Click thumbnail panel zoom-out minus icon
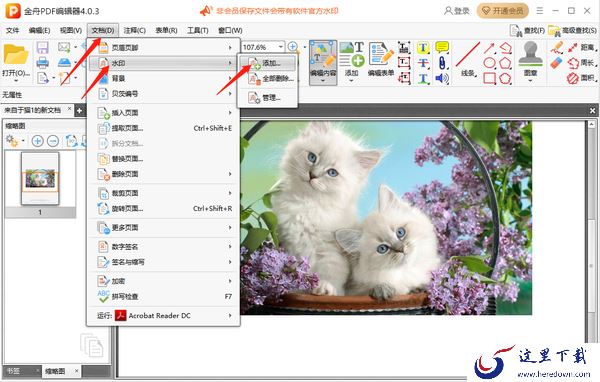600x382 pixels. (x=53, y=141)
